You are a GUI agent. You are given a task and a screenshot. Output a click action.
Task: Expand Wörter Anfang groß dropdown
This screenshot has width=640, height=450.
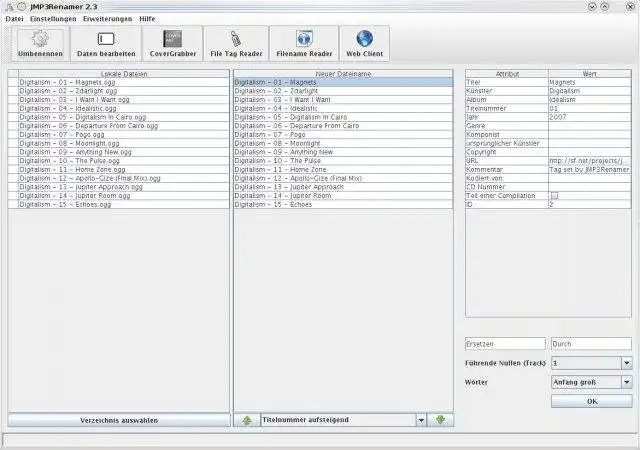point(627,382)
